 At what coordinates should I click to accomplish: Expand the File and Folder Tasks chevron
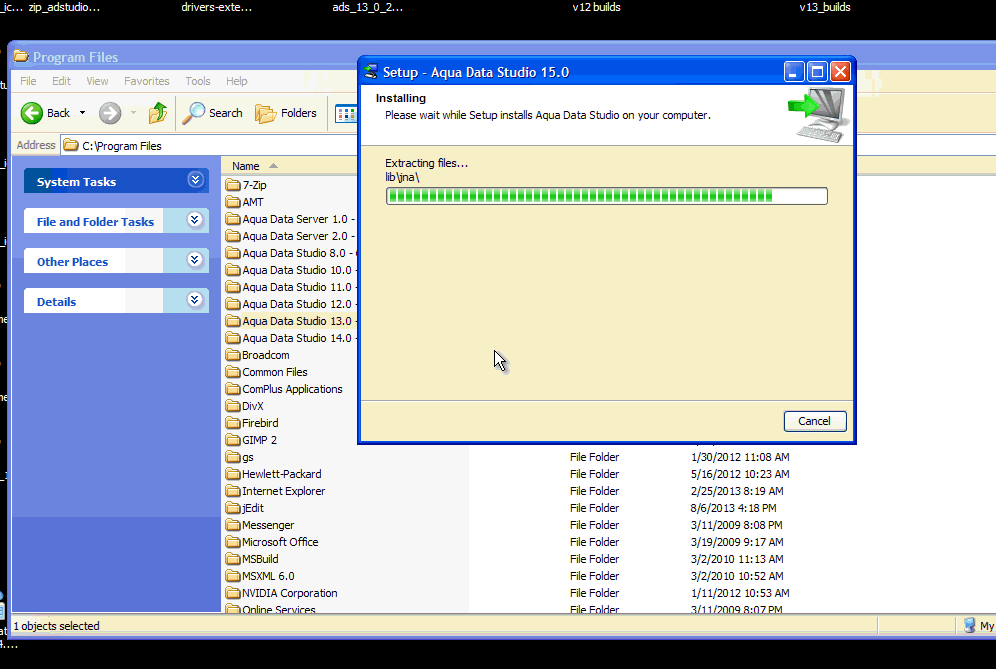tap(195, 220)
